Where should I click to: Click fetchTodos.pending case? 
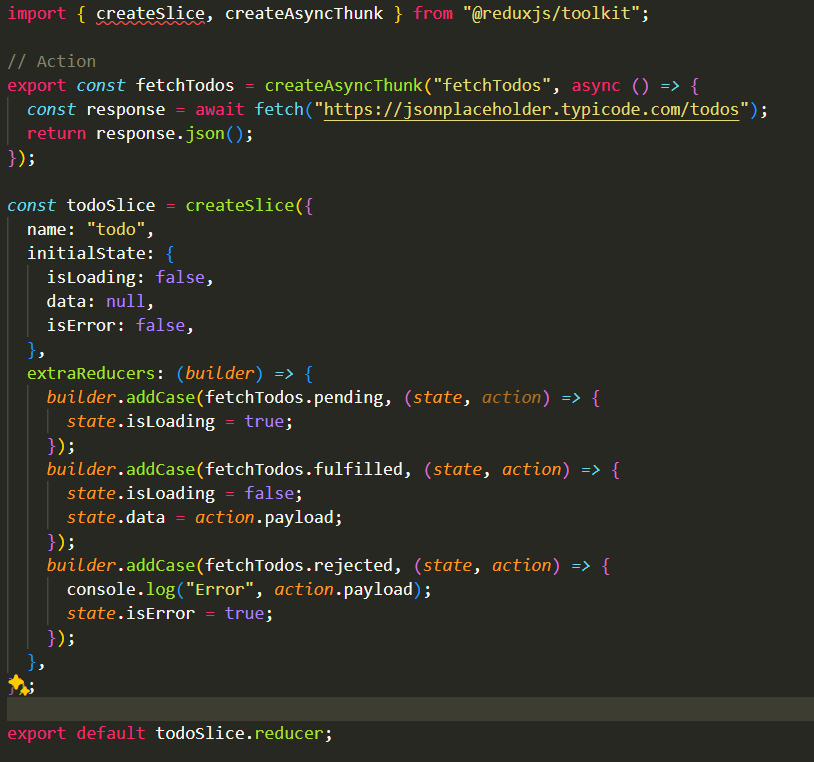coord(294,398)
